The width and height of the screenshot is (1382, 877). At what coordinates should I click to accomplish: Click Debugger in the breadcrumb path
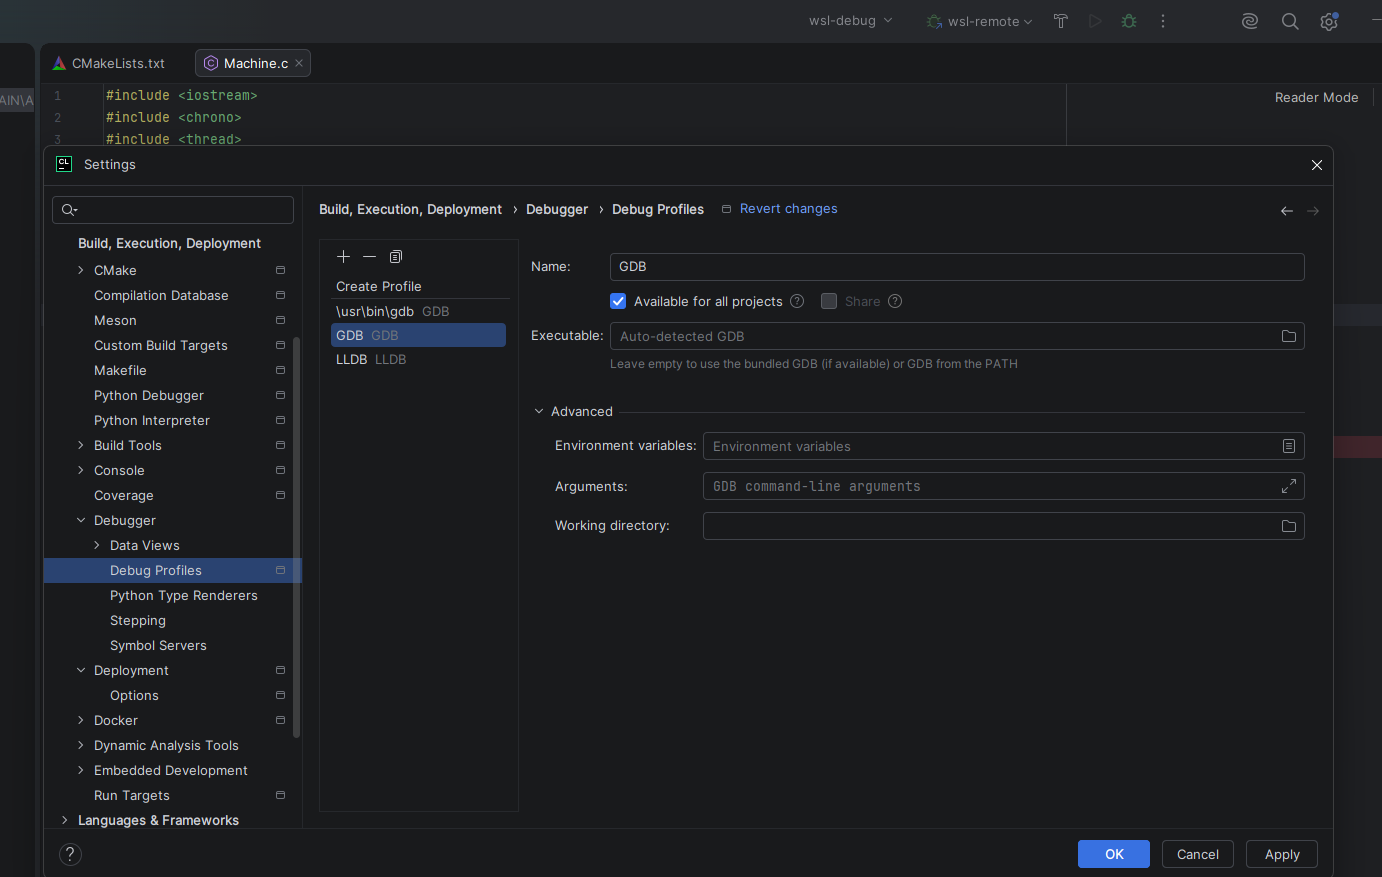click(557, 209)
